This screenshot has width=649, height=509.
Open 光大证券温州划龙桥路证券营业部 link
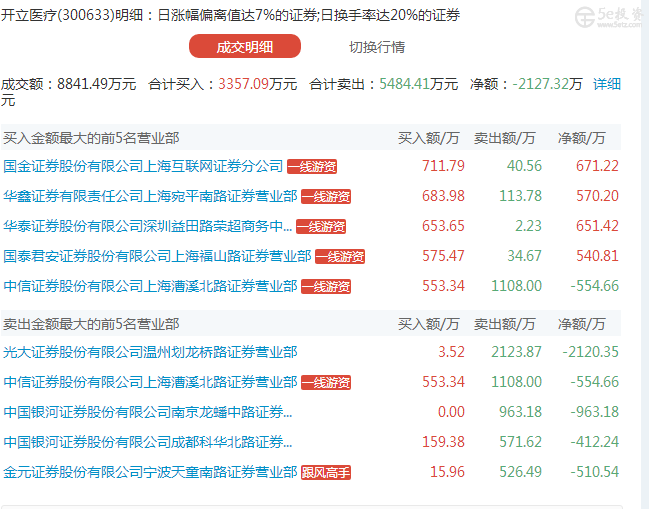tap(150, 352)
